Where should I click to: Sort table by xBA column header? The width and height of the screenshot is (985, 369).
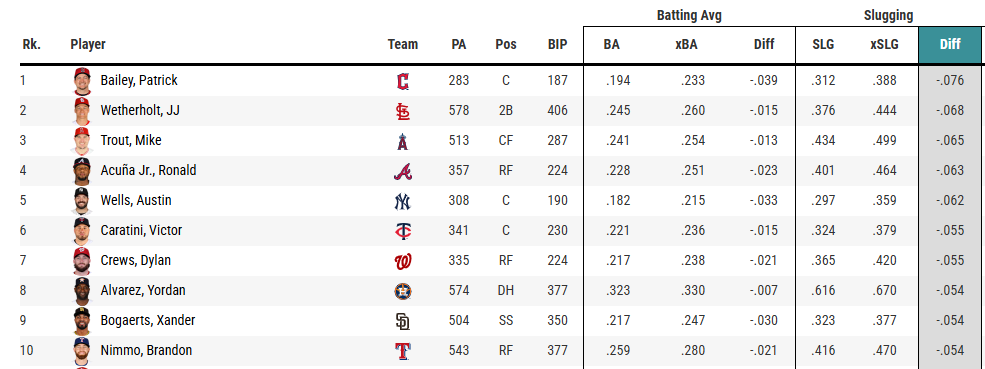pyautogui.click(x=692, y=45)
